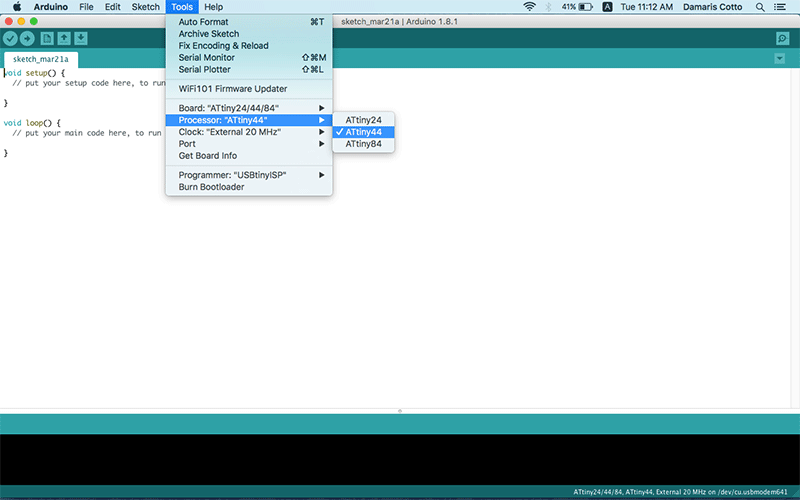Open the Help menu
This screenshot has height=500, width=800.
click(213, 7)
